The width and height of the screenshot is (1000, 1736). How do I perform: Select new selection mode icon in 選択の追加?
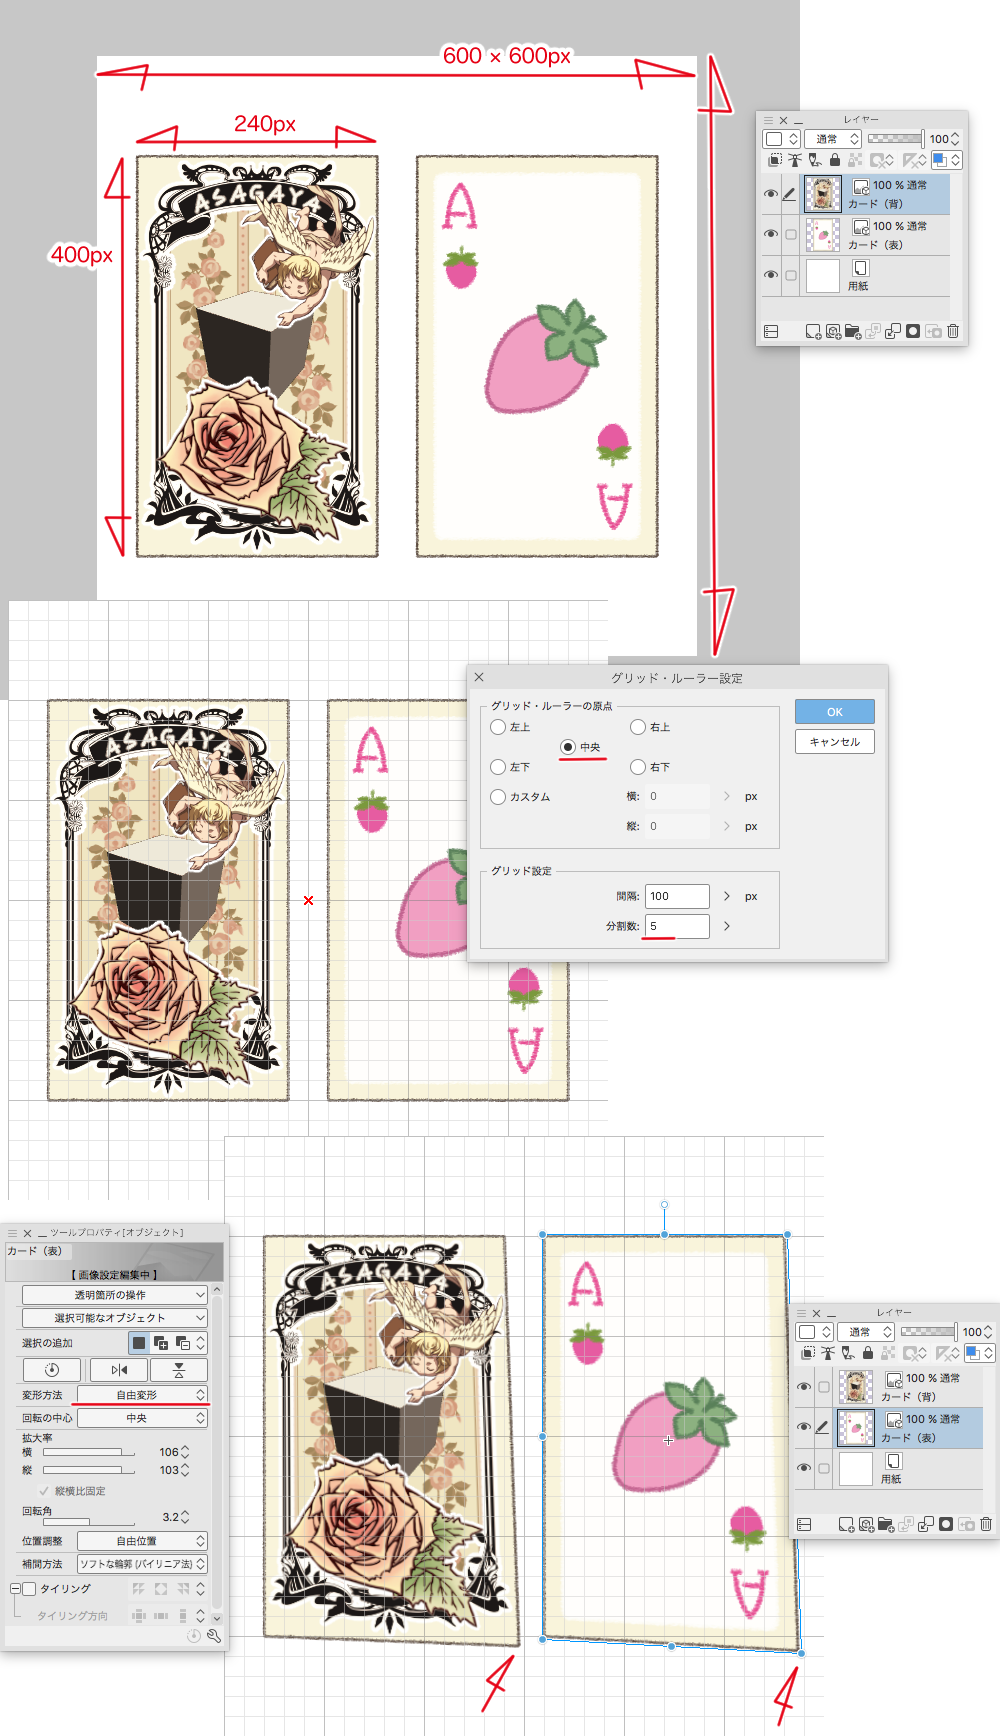(139, 1343)
